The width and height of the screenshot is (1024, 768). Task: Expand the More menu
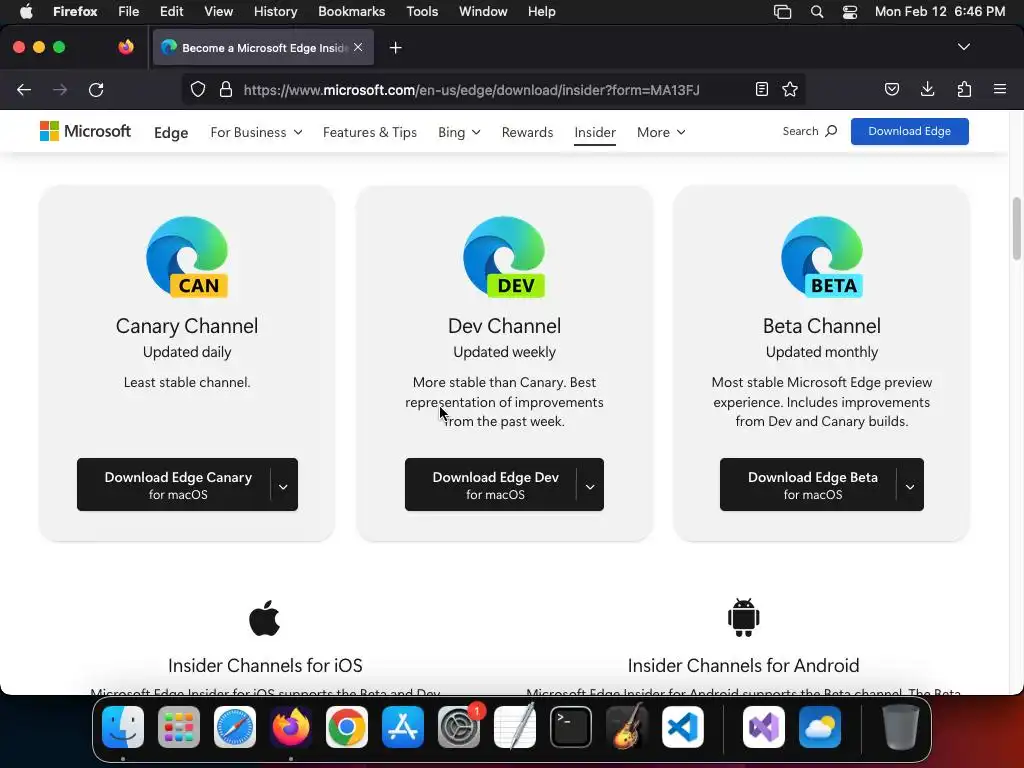pyautogui.click(x=661, y=133)
